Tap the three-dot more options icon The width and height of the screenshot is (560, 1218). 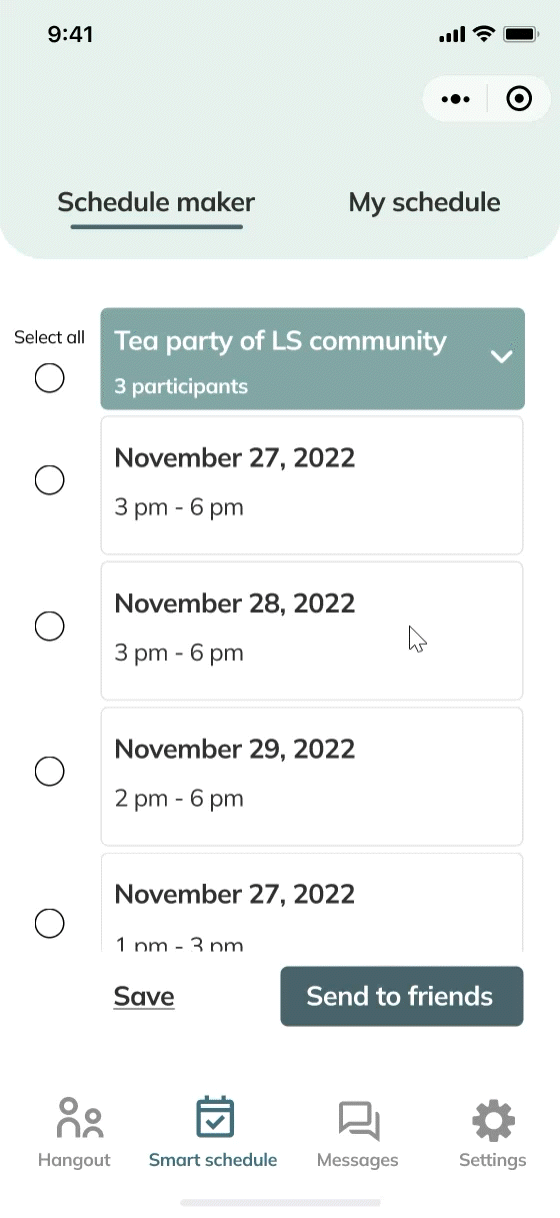click(455, 99)
